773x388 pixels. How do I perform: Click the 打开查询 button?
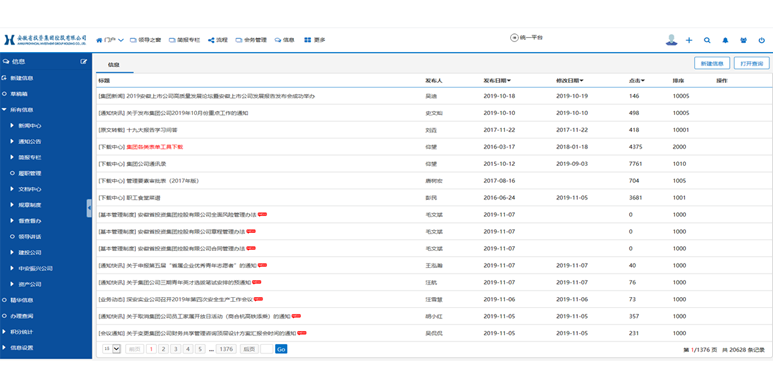click(751, 64)
